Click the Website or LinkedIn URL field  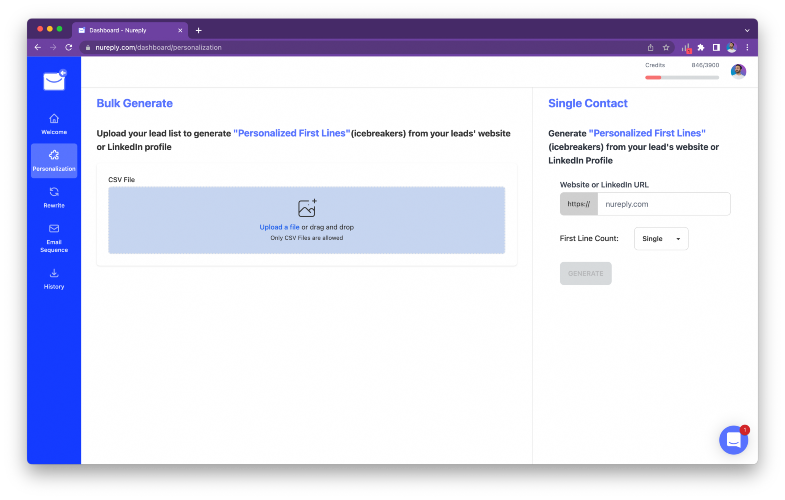664,204
